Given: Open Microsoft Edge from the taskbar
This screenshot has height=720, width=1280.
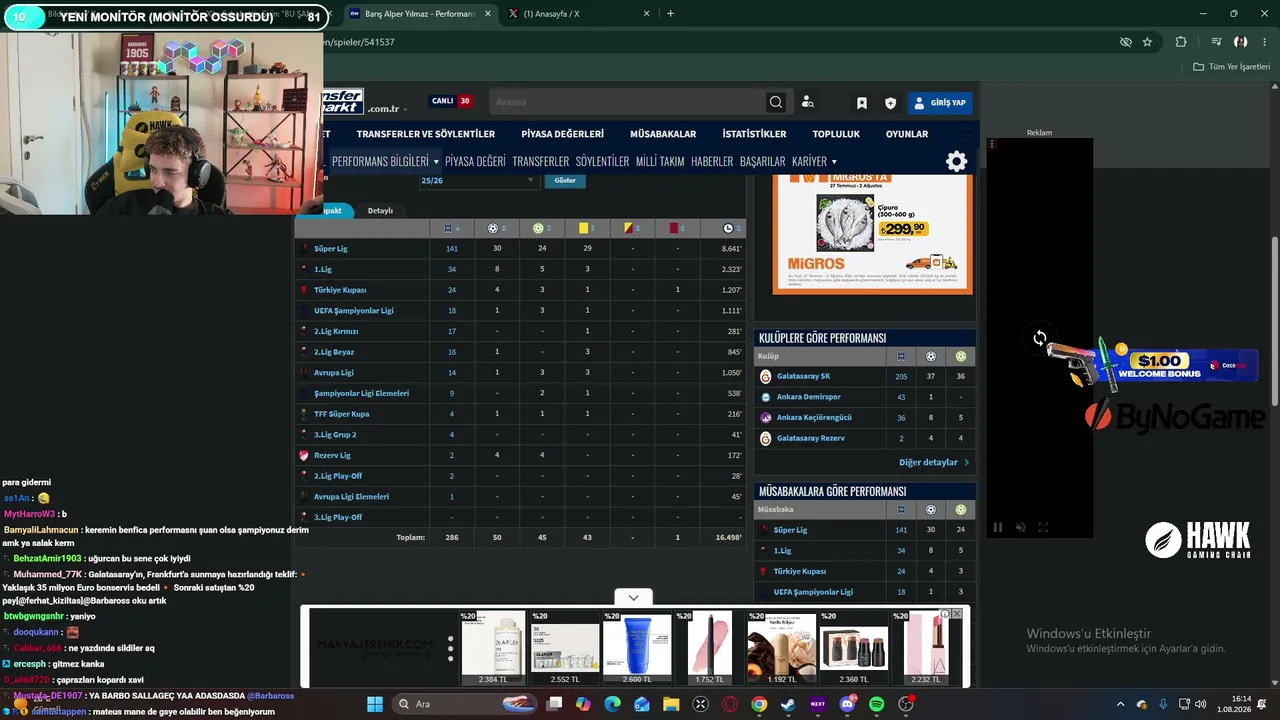Looking at the screenshot, I should [x=612, y=704].
